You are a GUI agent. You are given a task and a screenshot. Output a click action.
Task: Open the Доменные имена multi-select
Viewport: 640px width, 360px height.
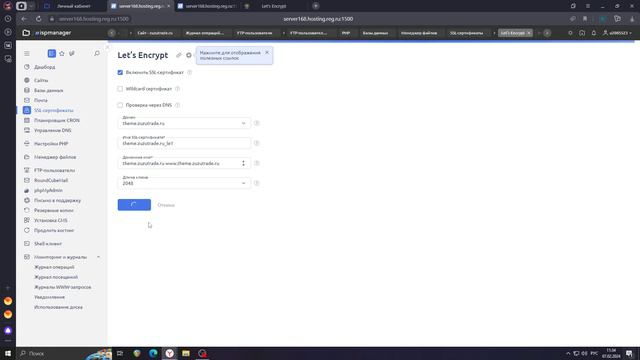(184, 162)
